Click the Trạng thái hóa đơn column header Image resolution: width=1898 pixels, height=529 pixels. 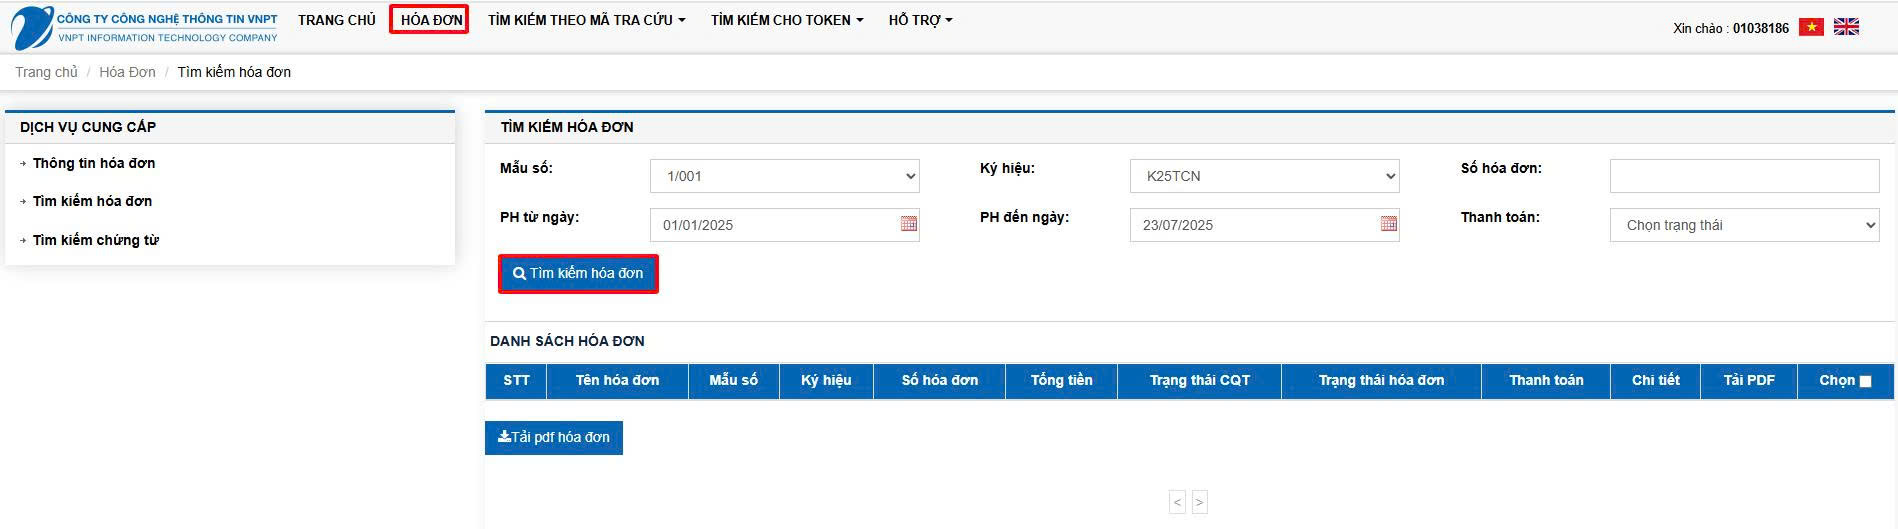pyautogui.click(x=1381, y=381)
